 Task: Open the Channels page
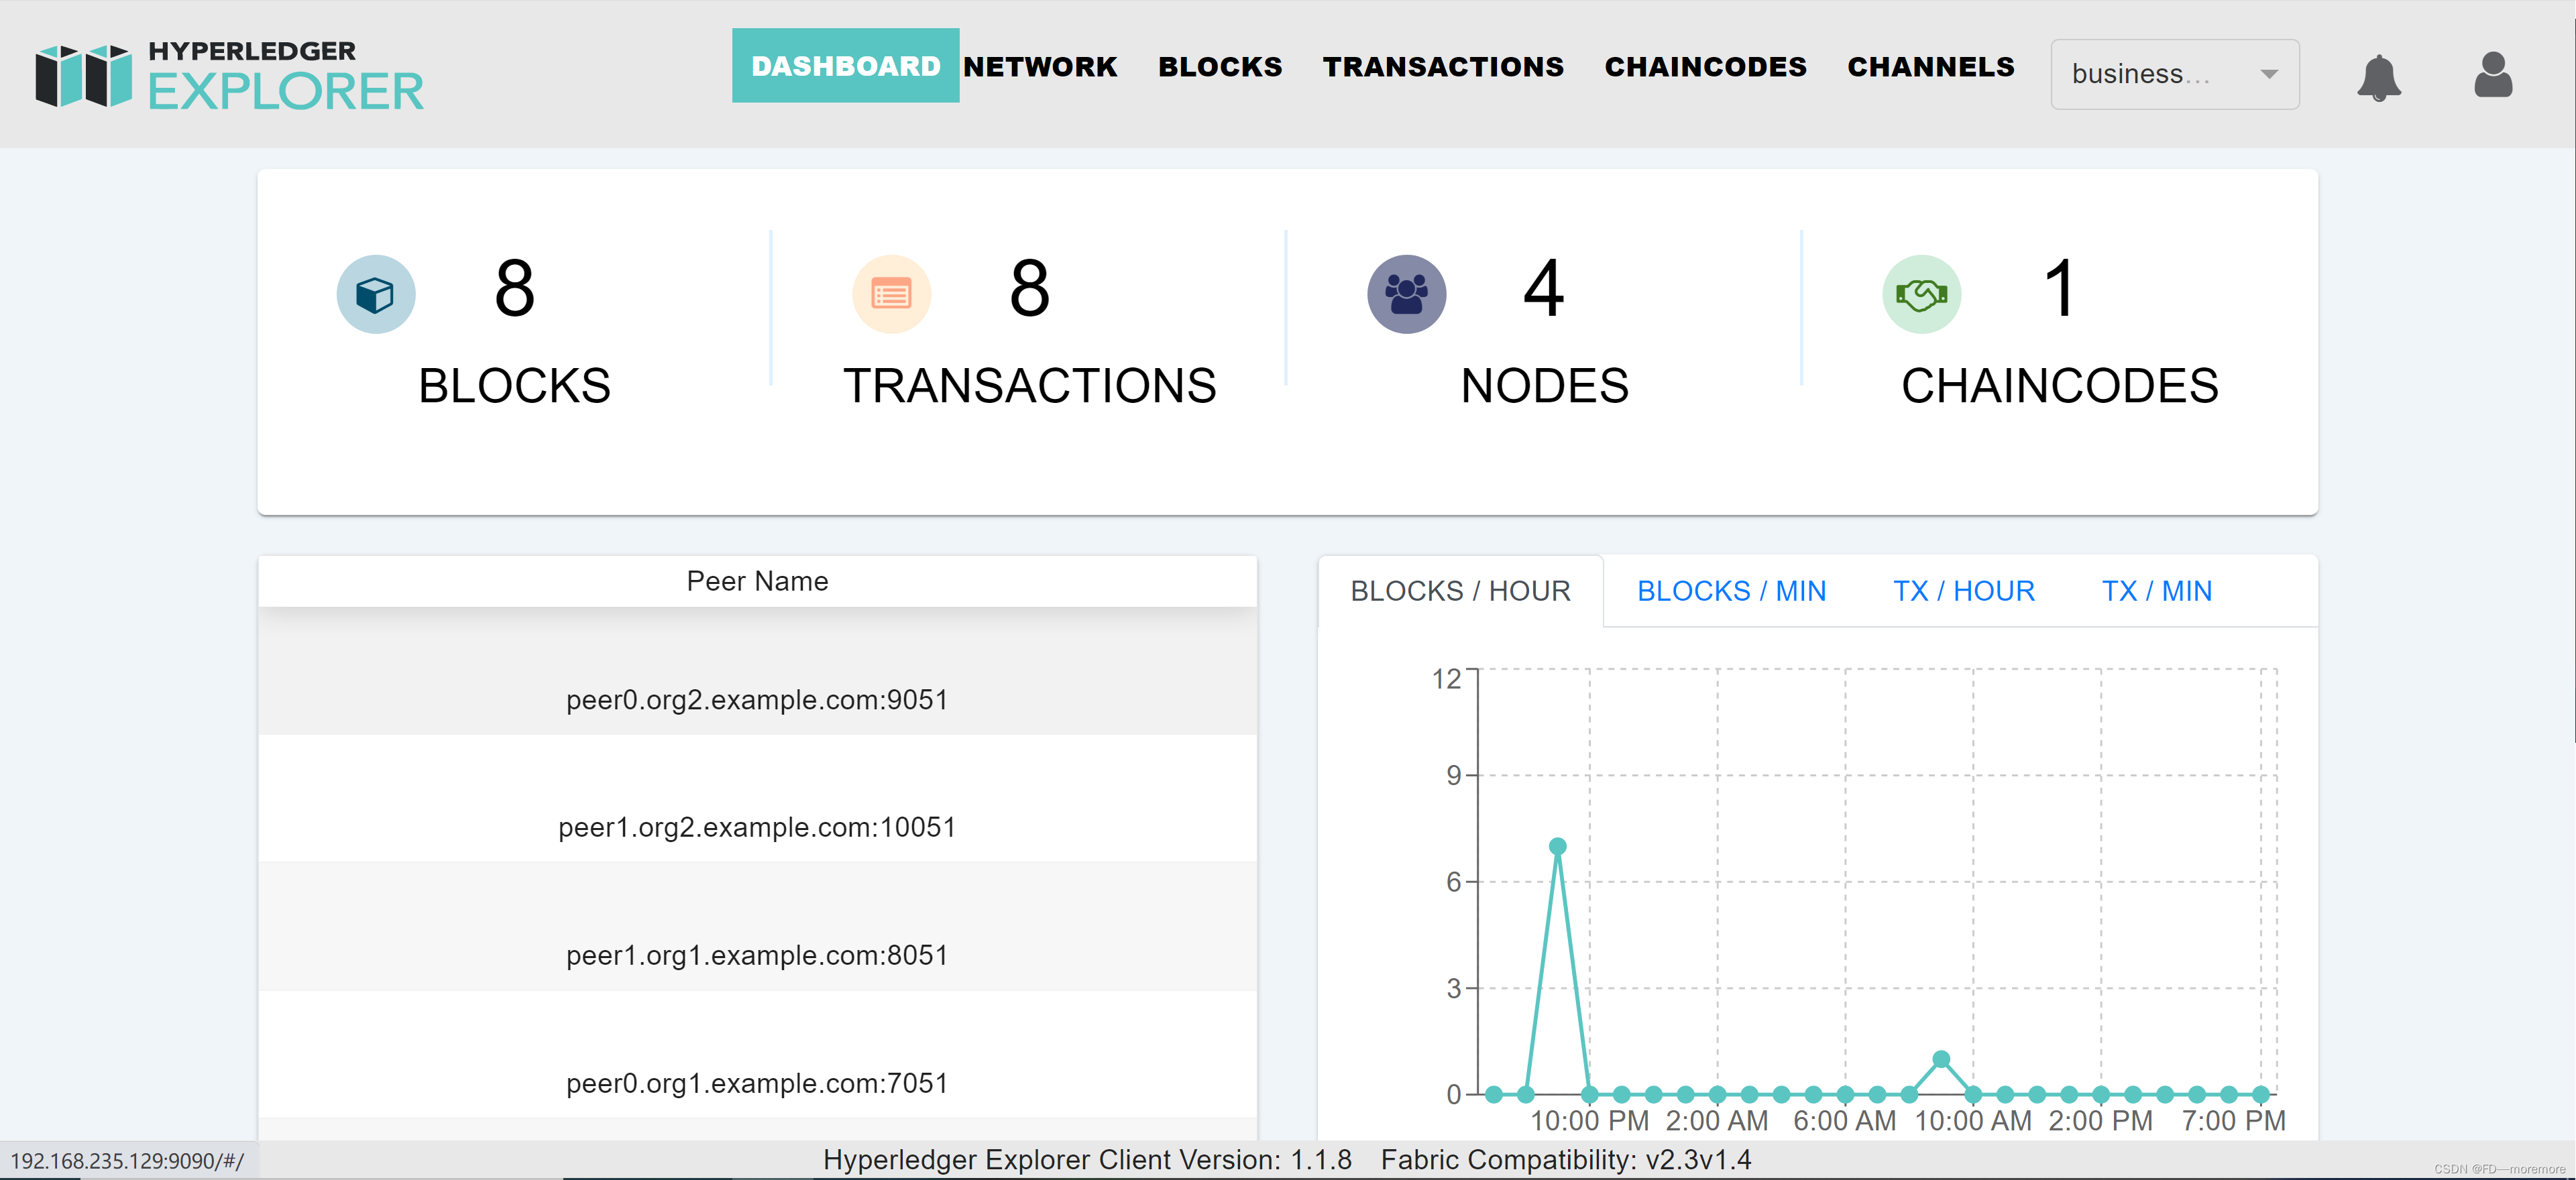click(1930, 67)
